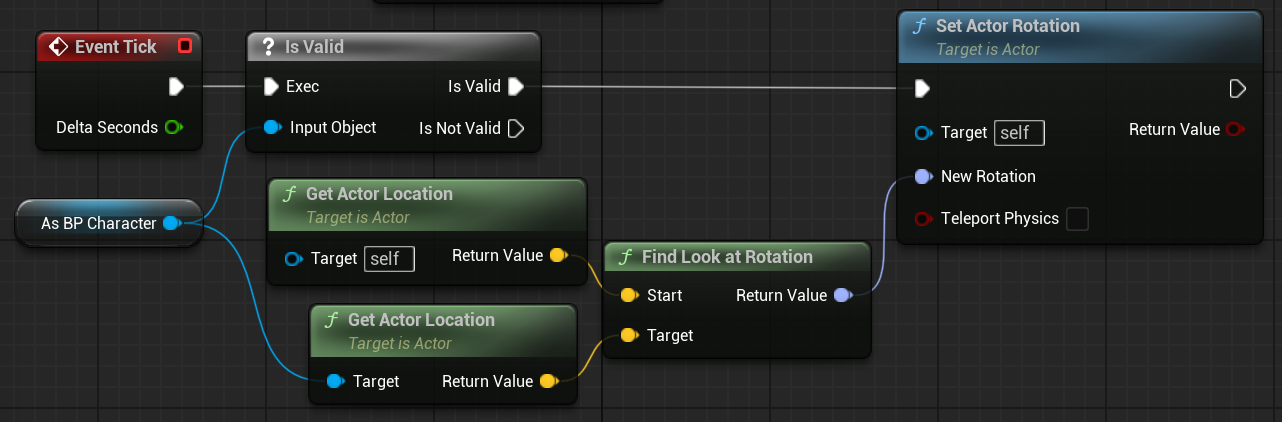Click the Delta Seconds green output pin
Image resolution: width=1282 pixels, height=422 pixels.
[x=173, y=127]
